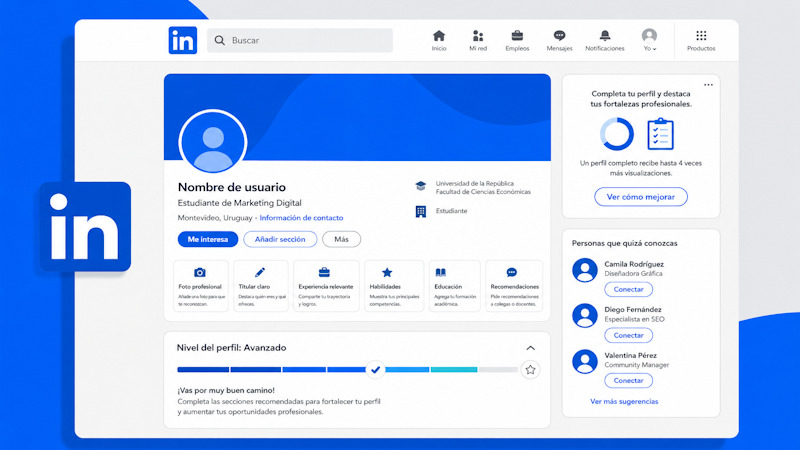Click the building icon next to Estudiante
The image size is (800, 450).
point(420,211)
